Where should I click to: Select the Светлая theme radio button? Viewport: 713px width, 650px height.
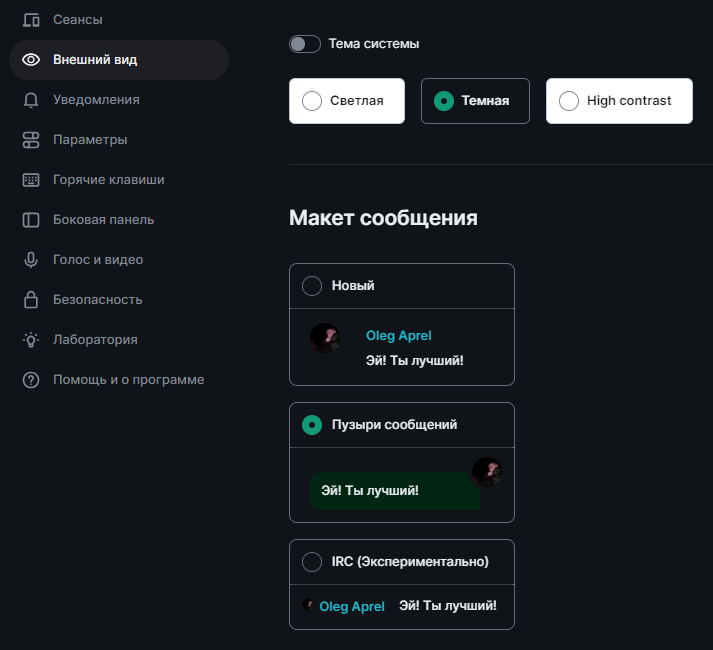coord(312,101)
